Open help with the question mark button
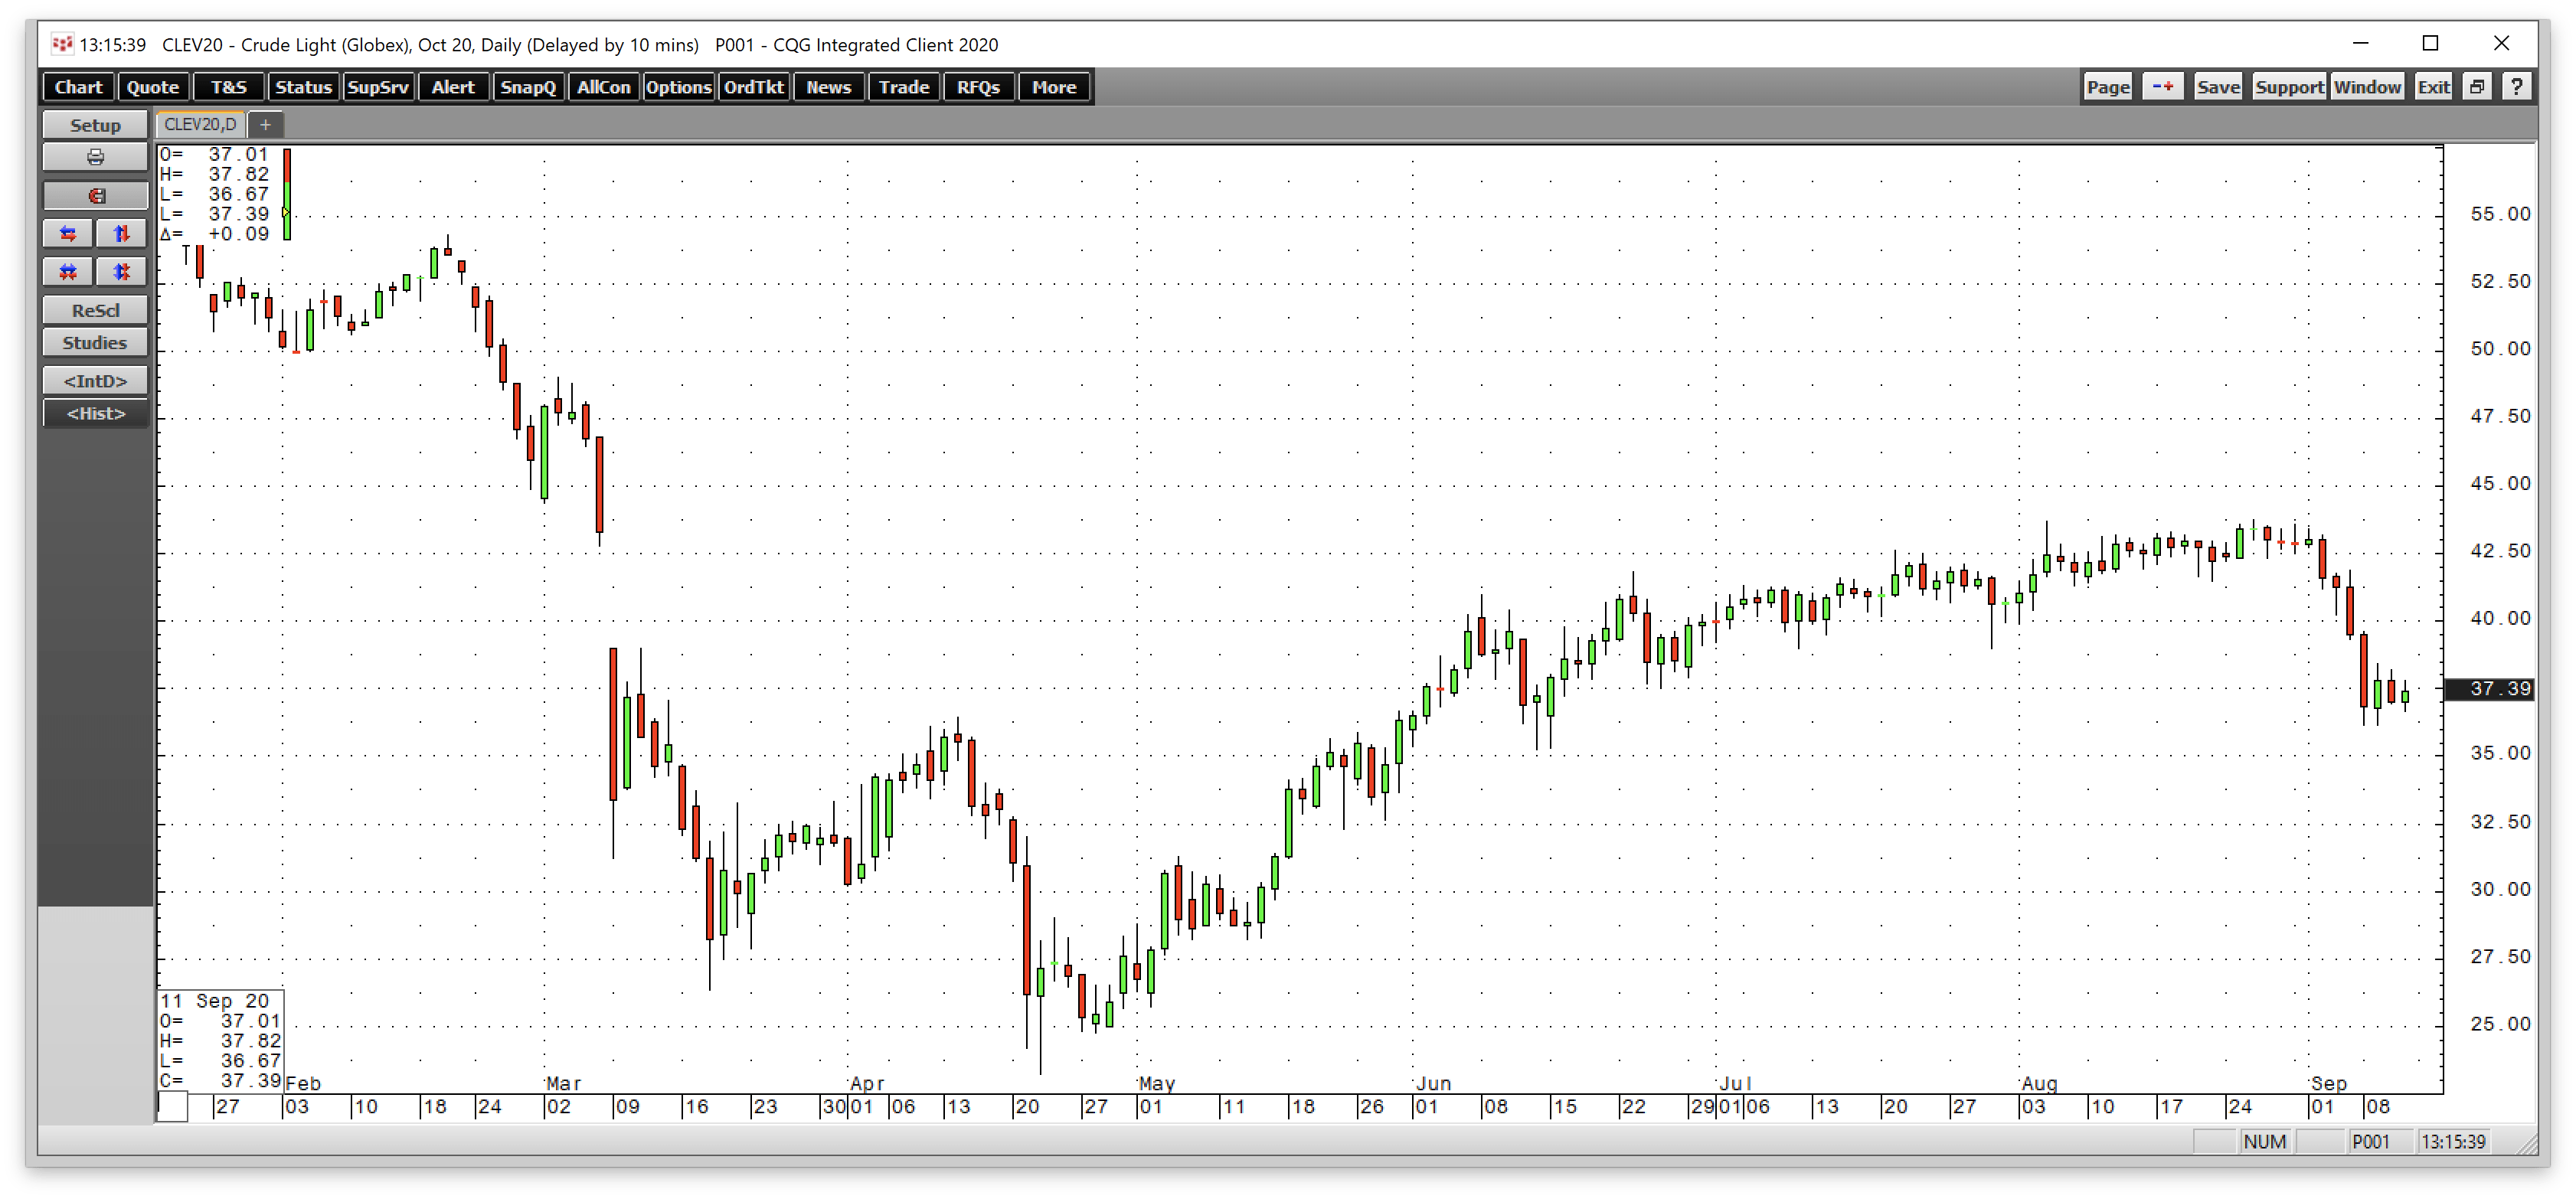2576x1199 pixels. [x=2516, y=87]
